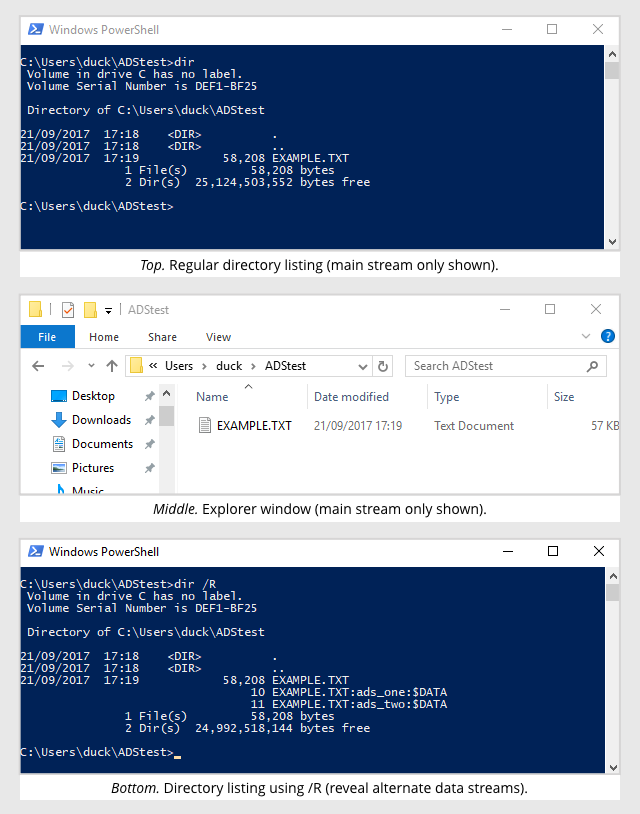The height and width of the screenshot is (814, 640).
Task: Click the duck breadcrumb in the address bar
Action: [x=229, y=366]
